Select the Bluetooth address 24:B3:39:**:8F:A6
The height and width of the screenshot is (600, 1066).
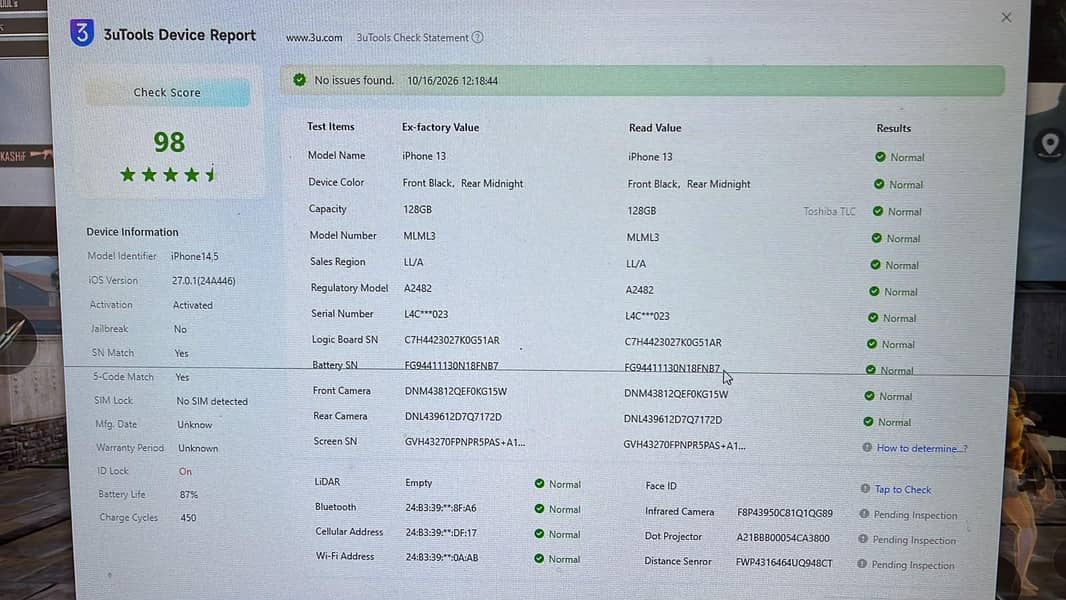441,508
